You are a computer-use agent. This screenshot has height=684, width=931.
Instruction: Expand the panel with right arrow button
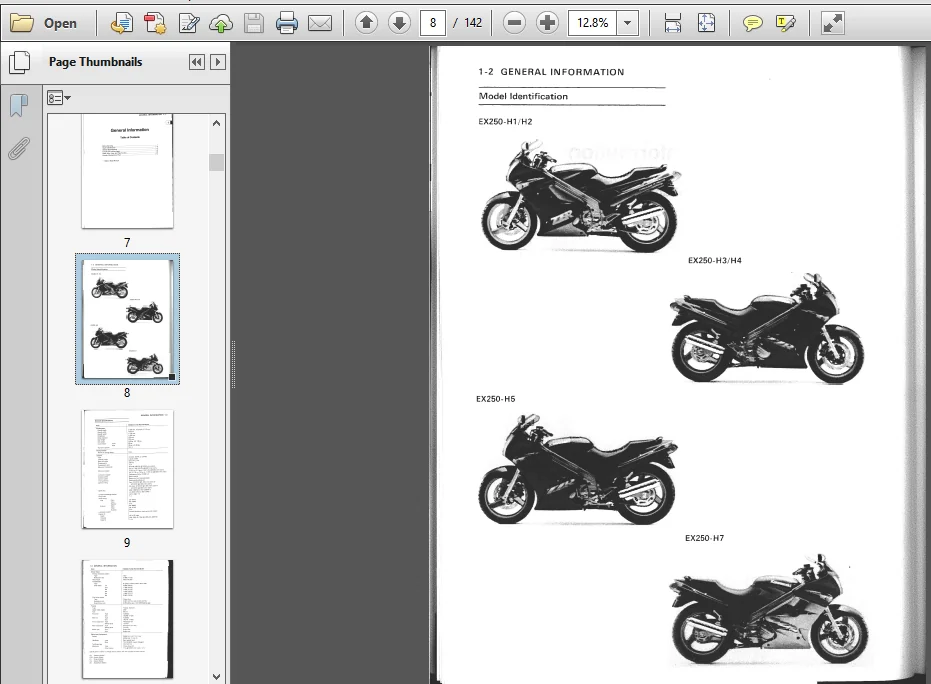click(x=218, y=62)
